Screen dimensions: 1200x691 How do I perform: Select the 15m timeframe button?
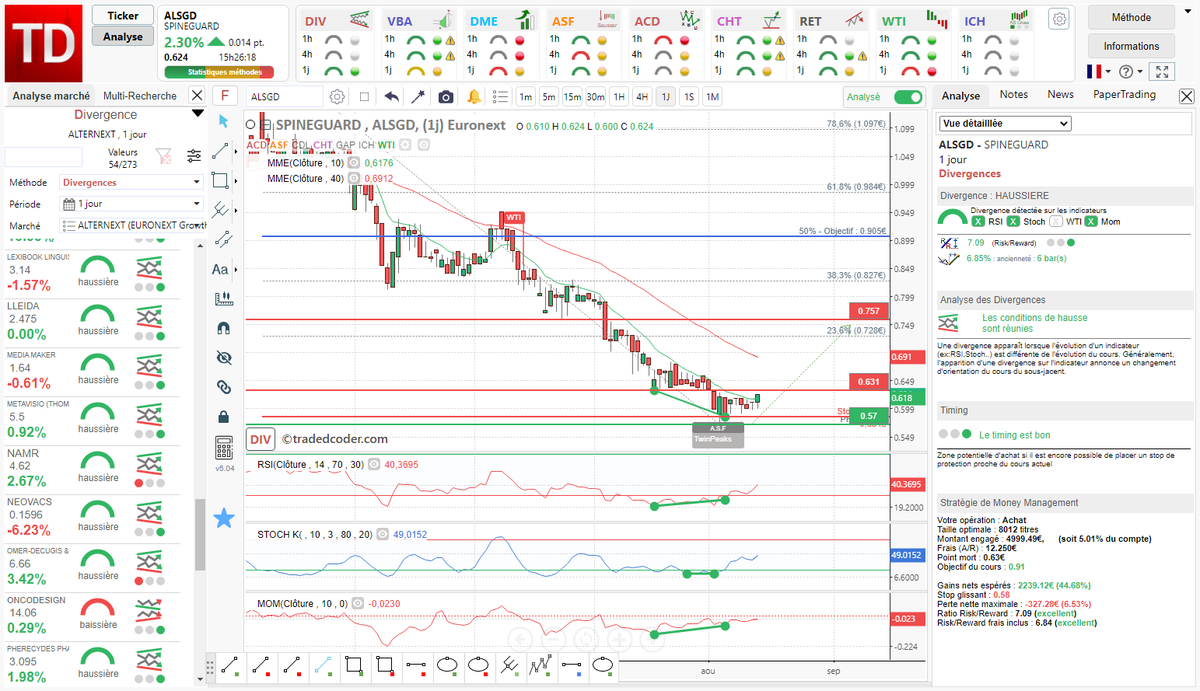pyautogui.click(x=572, y=97)
